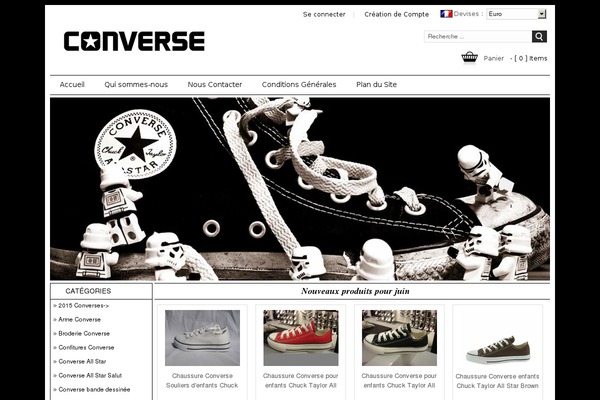Viewport: 600px width, 400px height.
Task: Click the stormtrooper Converse banner image
Action: [x=300, y=189]
